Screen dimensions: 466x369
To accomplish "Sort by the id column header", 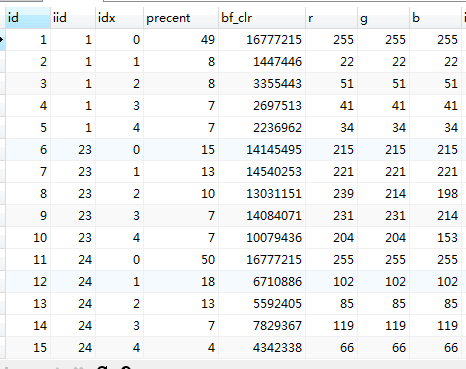I will click(x=28, y=18).
